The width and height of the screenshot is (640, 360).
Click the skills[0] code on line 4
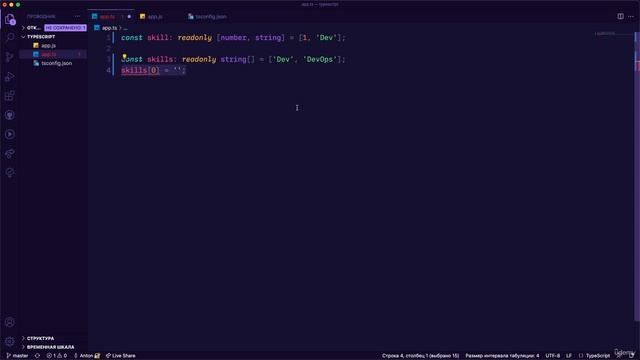[x=140, y=70]
